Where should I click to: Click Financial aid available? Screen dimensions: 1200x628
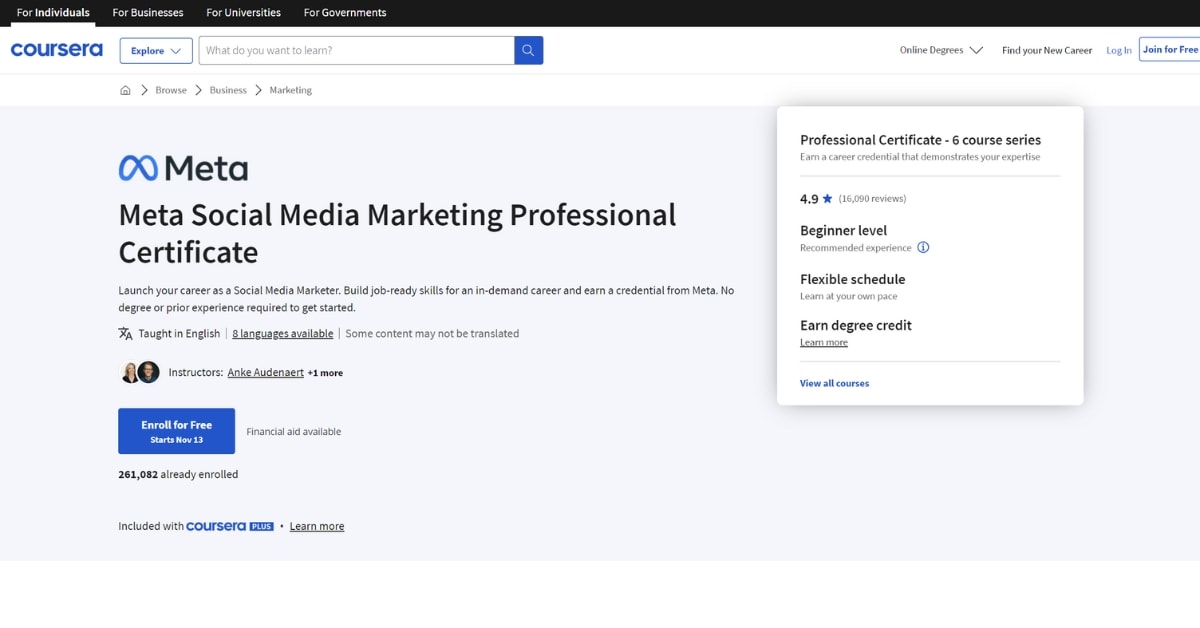tap(294, 432)
